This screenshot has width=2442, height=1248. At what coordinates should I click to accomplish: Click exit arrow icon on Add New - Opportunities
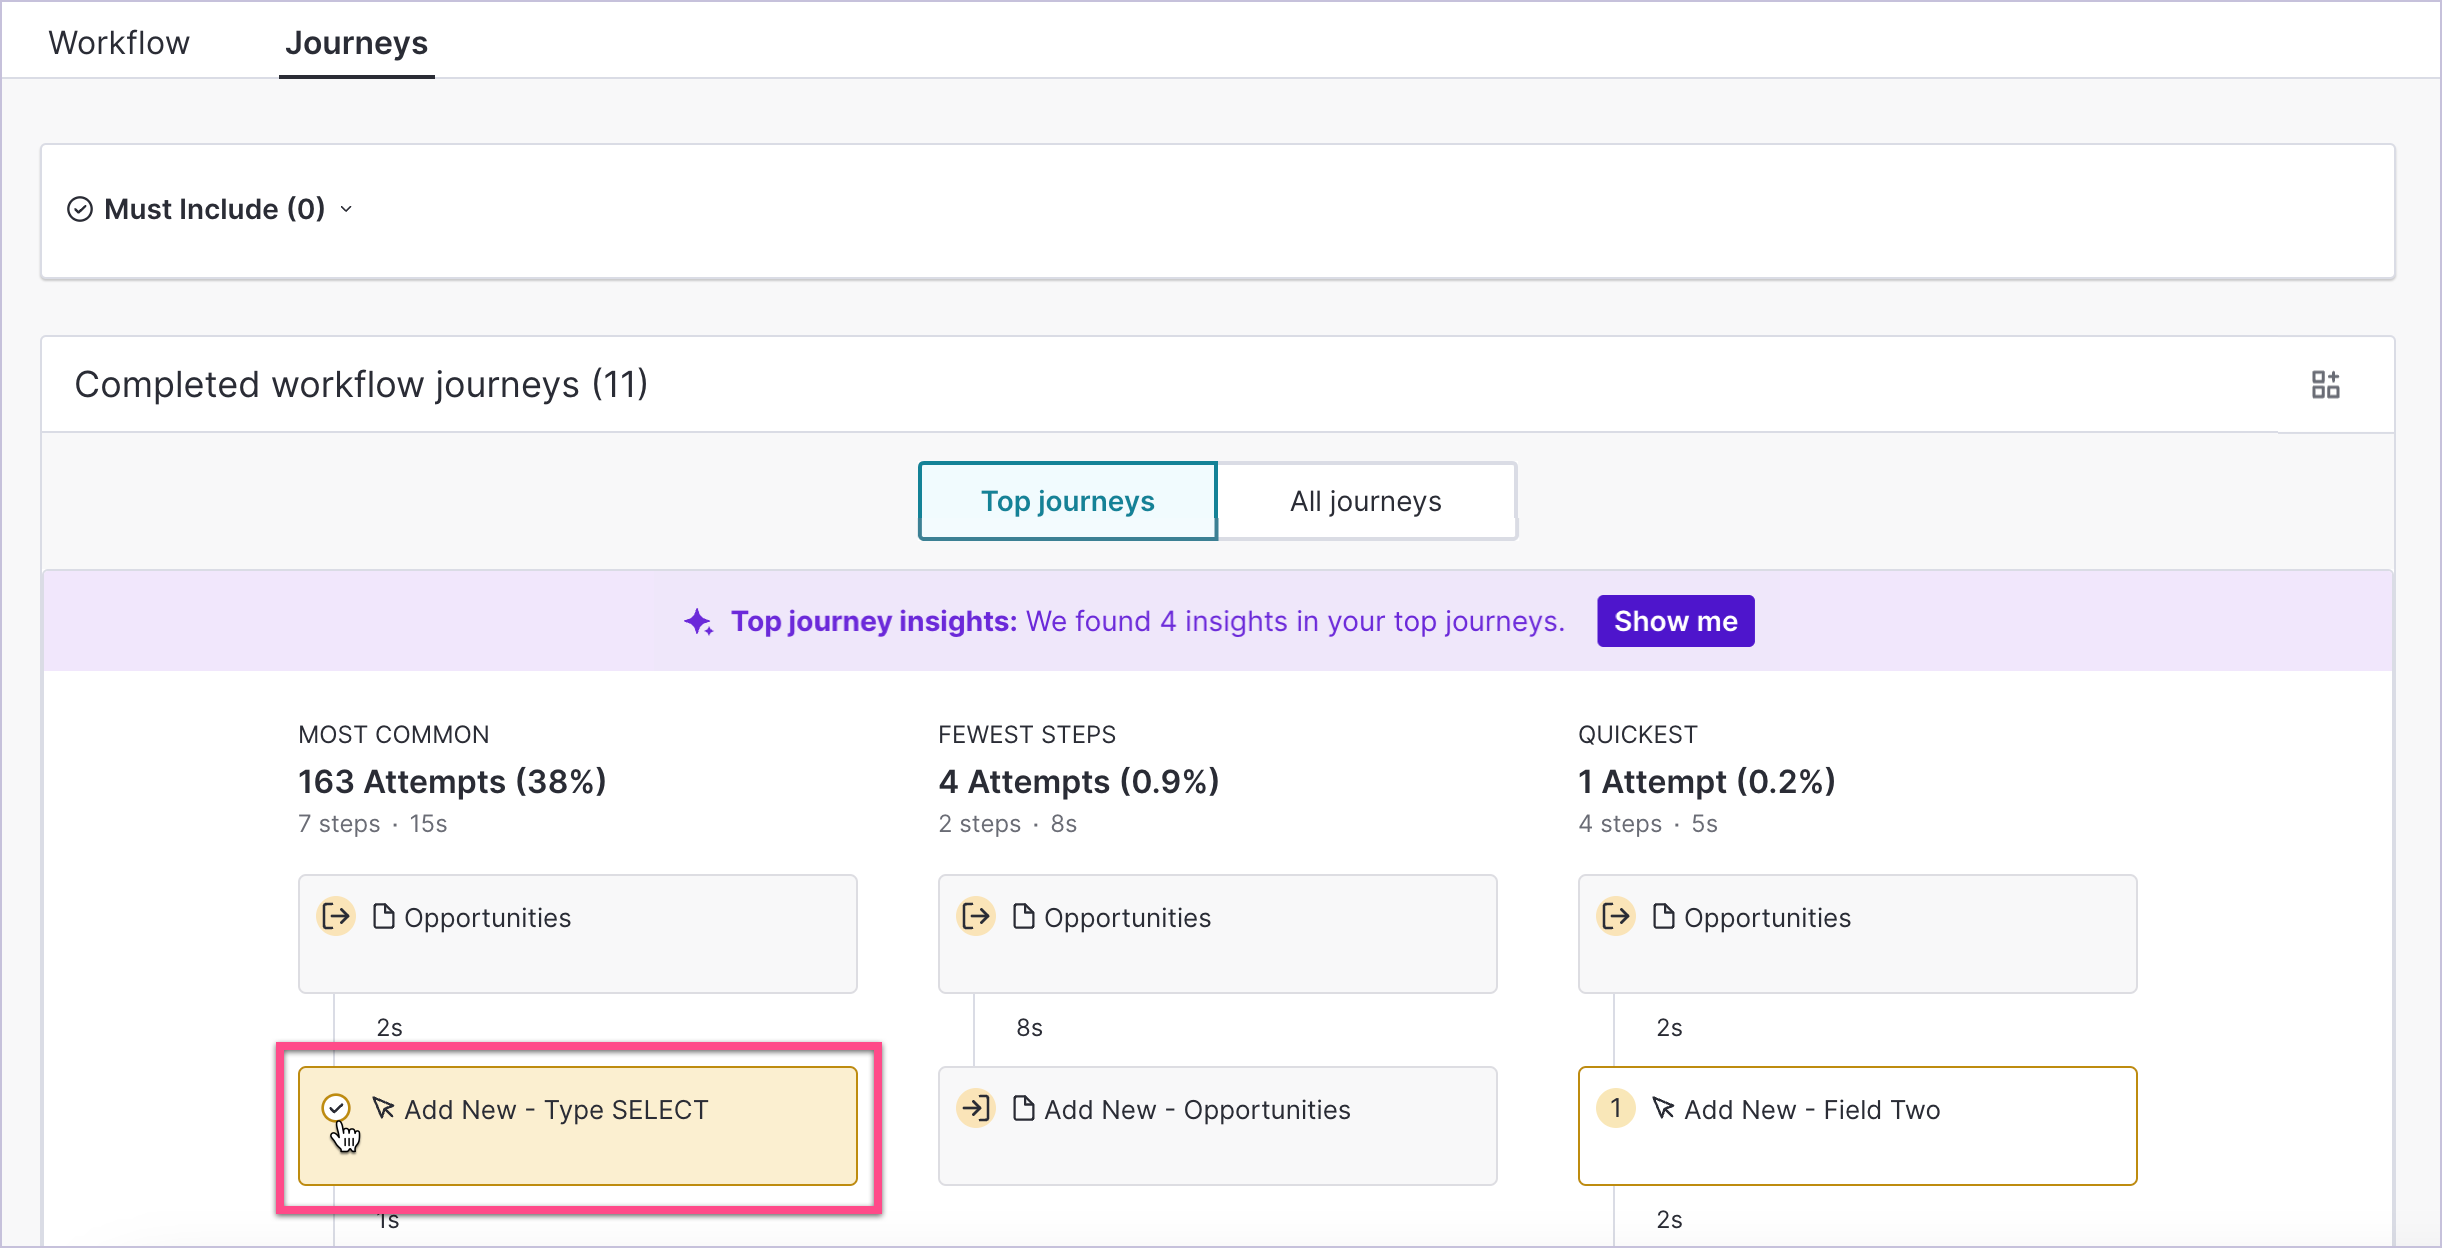[976, 1108]
